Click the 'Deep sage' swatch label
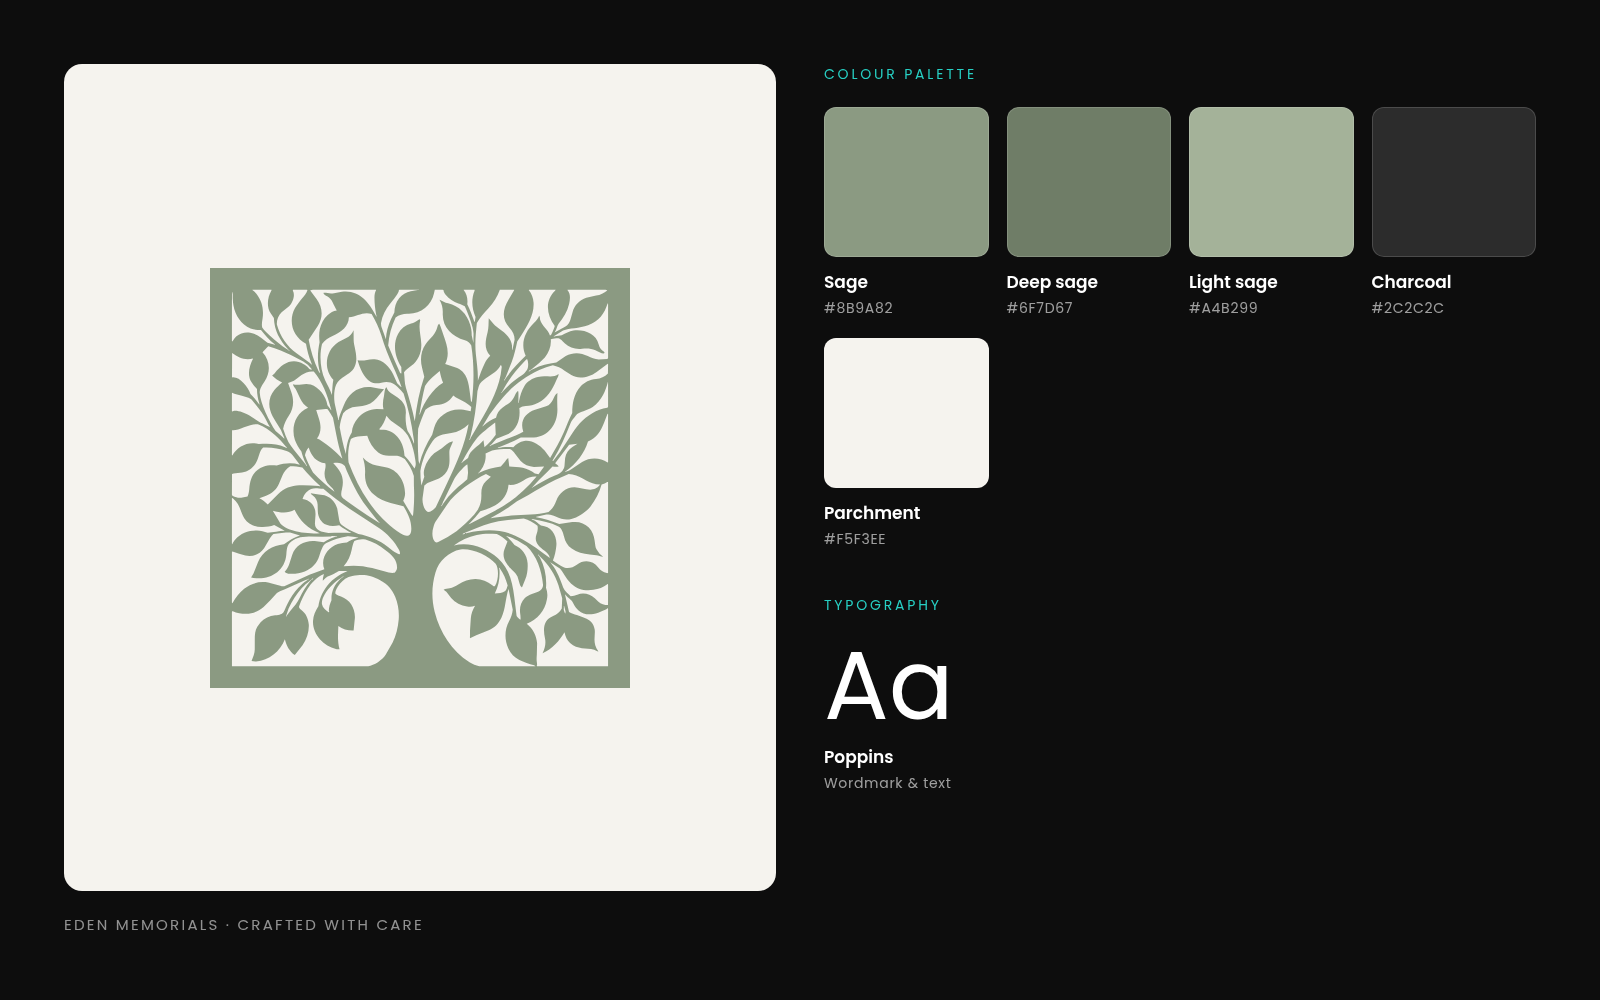This screenshot has height=1000, width=1600. [1052, 282]
